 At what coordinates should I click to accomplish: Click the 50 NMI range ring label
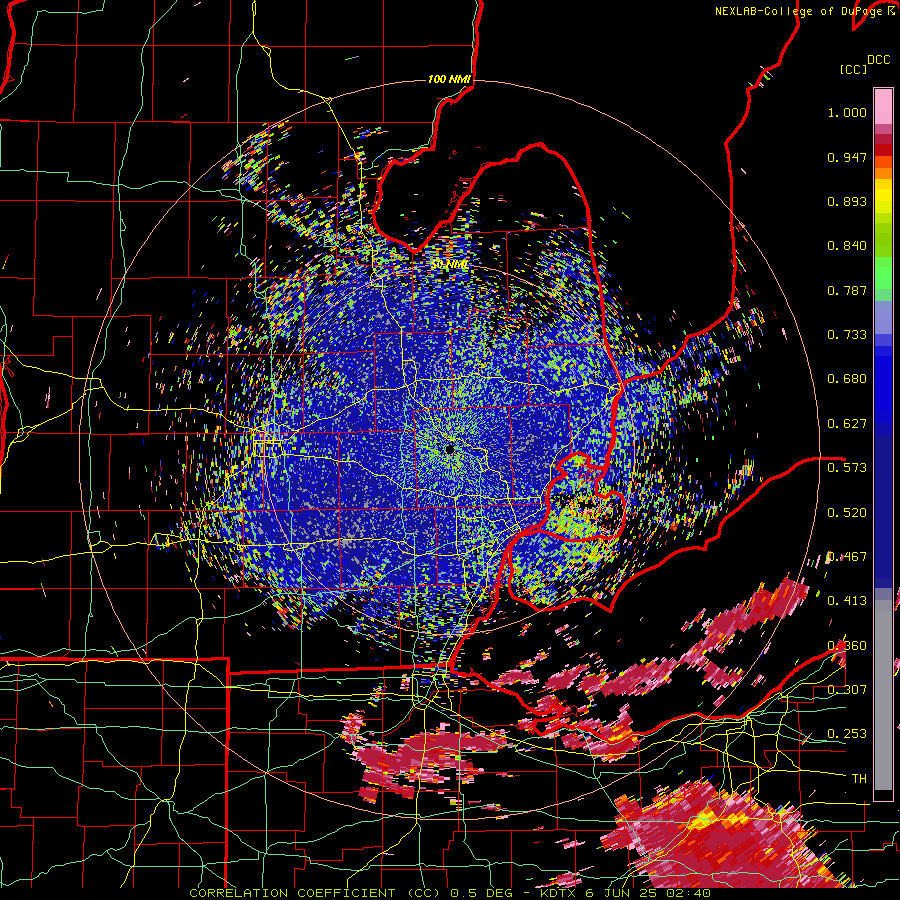coord(449,265)
